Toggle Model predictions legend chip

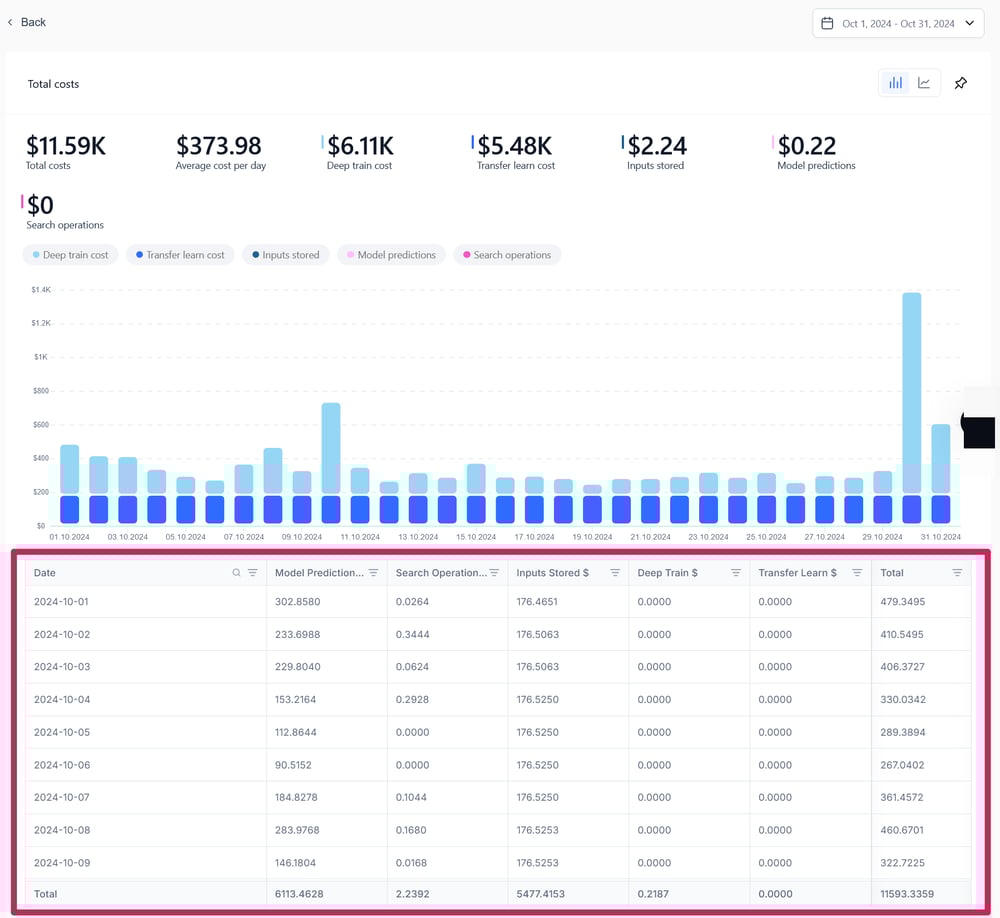click(x=391, y=255)
